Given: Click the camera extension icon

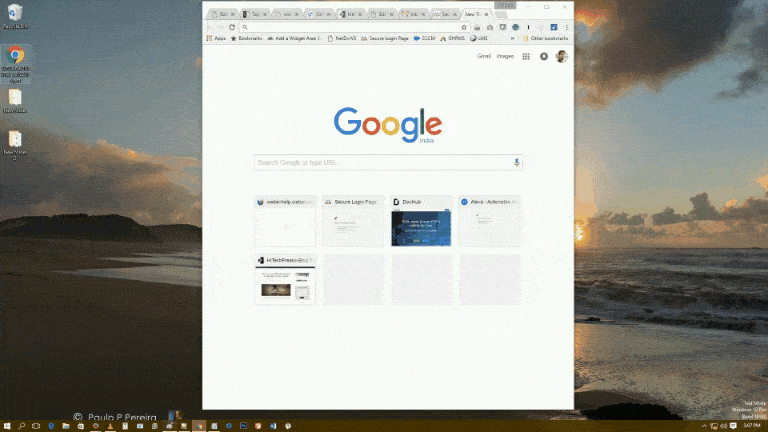Looking at the screenshot, I should [490, 27].
